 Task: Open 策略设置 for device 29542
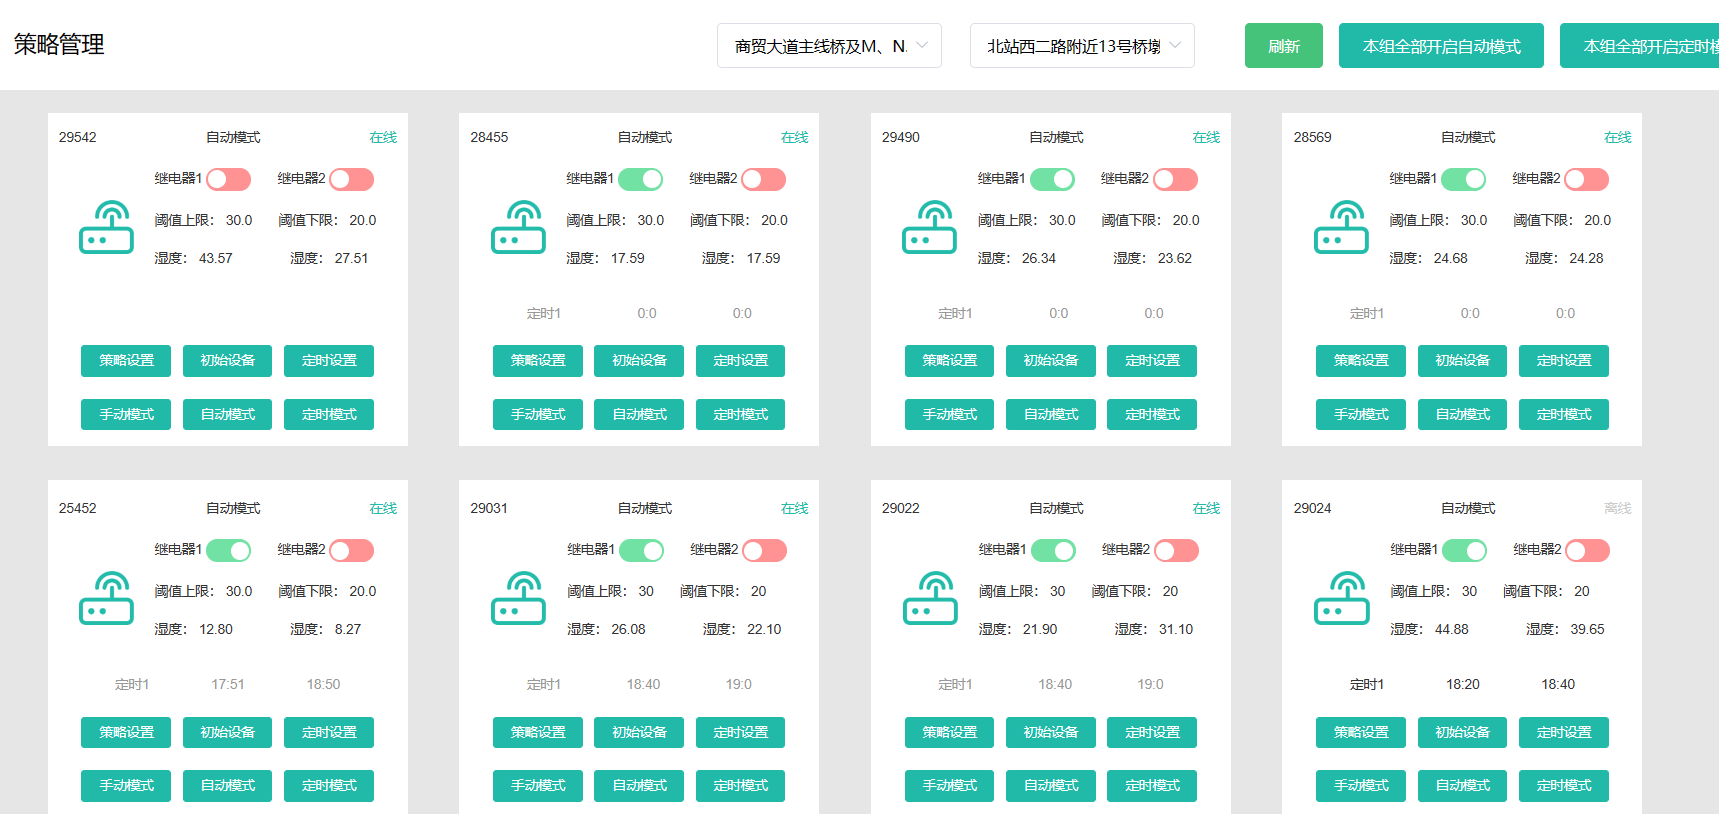pos(126,361)
